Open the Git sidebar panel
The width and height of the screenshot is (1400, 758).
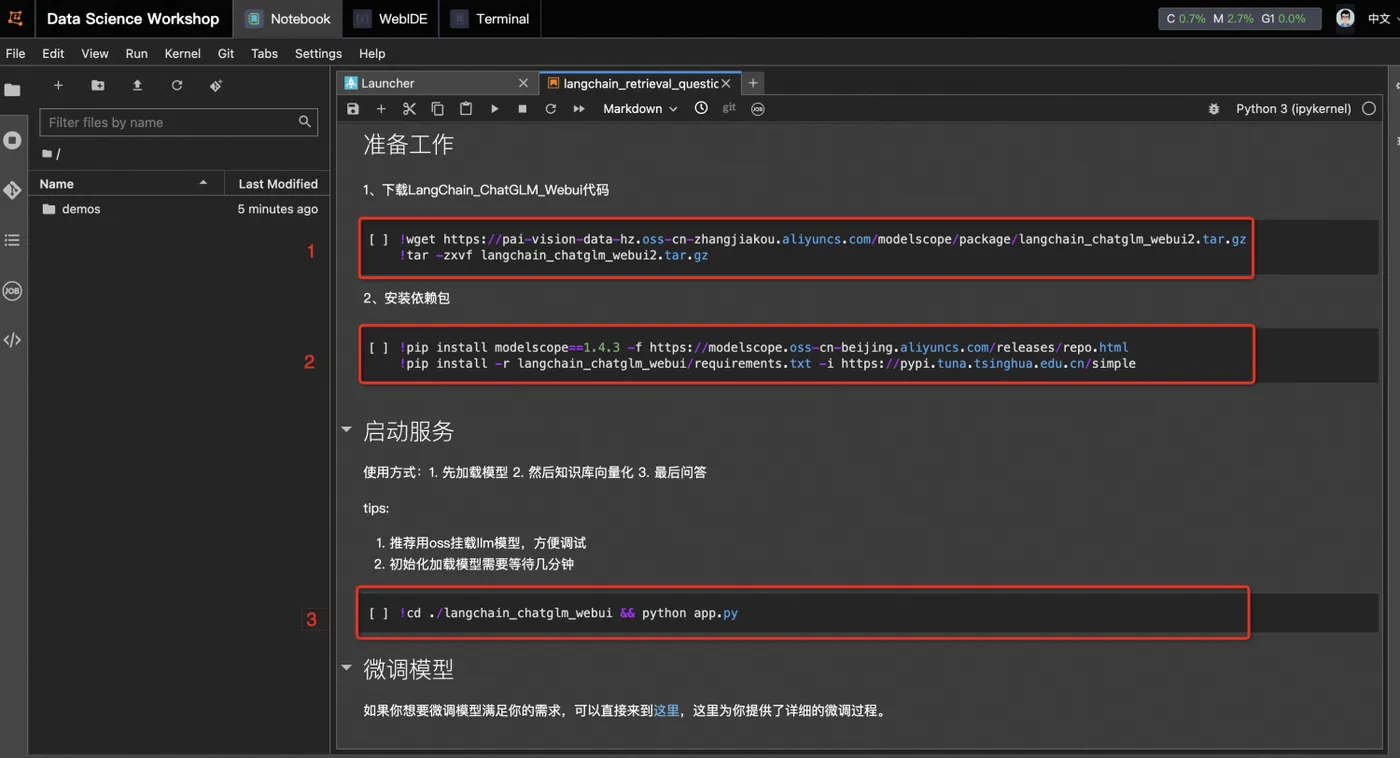12,190
